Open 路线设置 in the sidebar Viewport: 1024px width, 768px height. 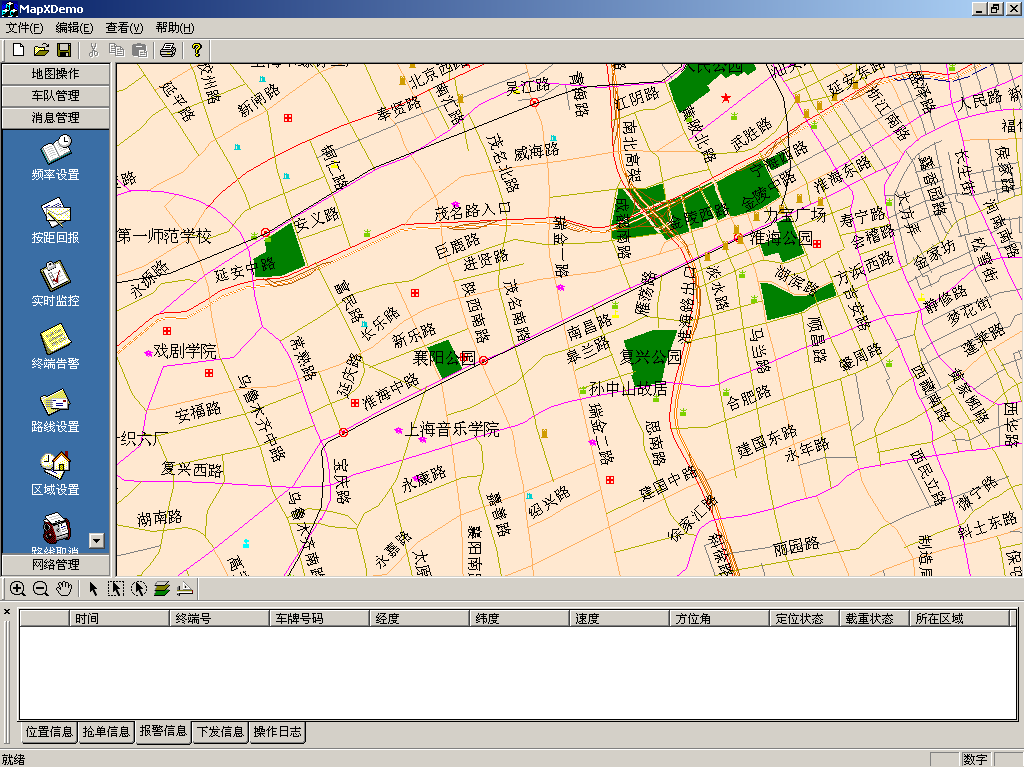[x=56, y=410]
